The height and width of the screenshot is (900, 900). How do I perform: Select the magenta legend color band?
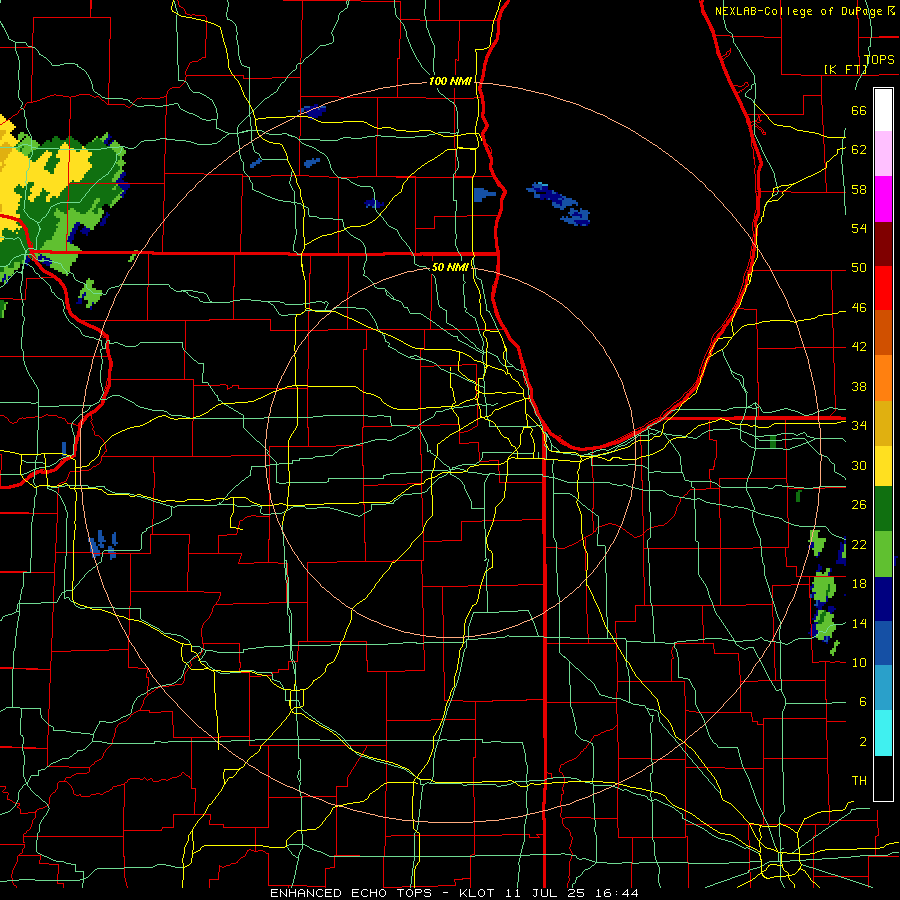click(883, 199)
